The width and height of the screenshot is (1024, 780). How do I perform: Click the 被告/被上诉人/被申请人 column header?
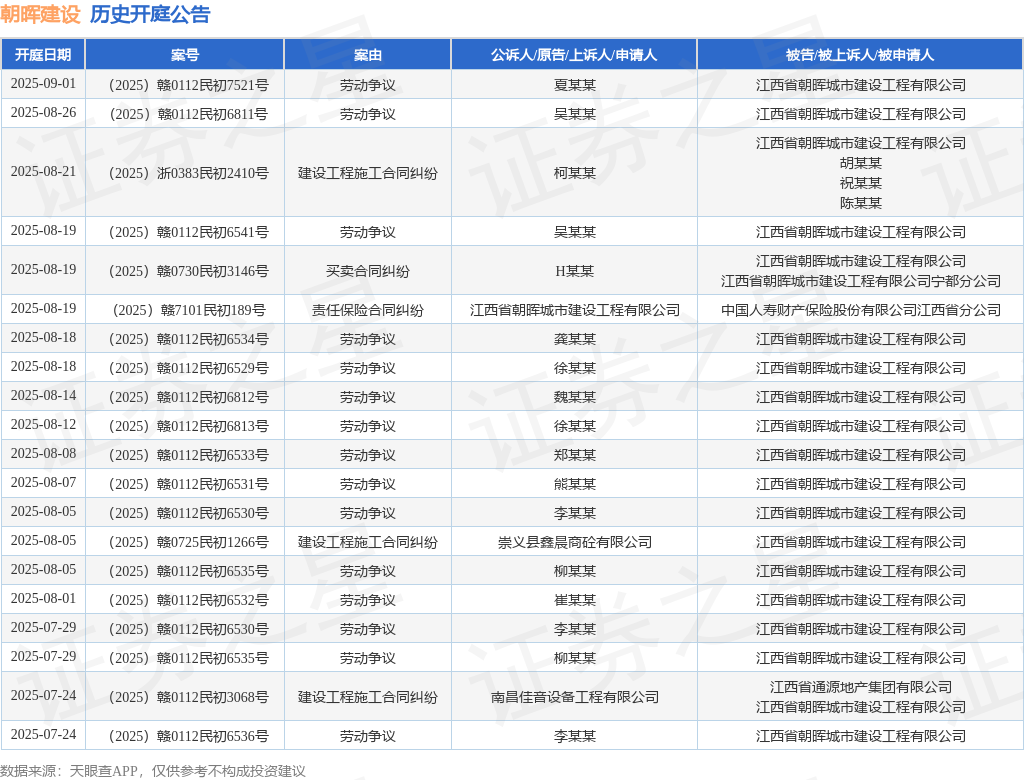point(860,55)
